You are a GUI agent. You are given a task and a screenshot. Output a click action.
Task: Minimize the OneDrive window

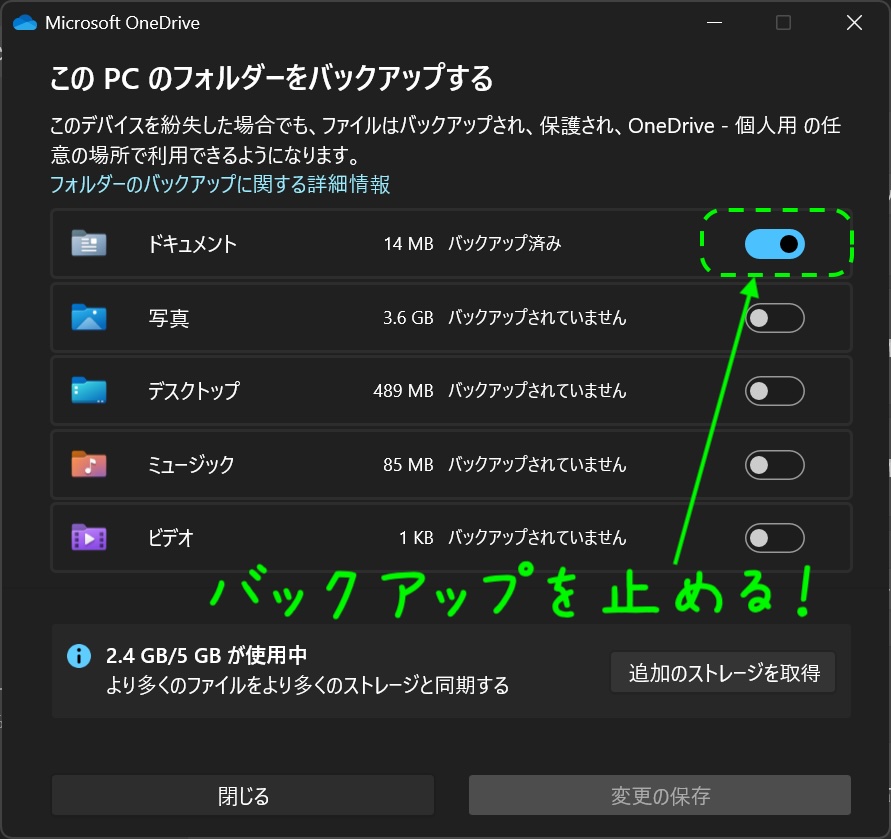pyautogui.click(x=714, y=23)
